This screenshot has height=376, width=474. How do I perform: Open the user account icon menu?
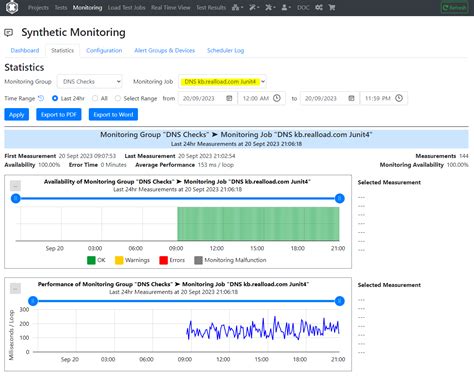pyautogui.click(x=286, y=7)
